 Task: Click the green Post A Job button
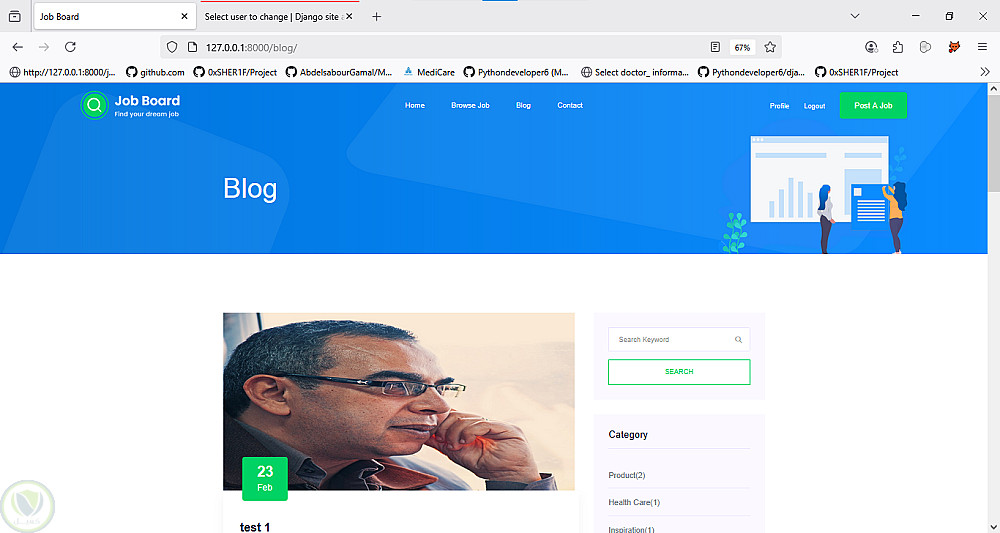click(x=873, y=106)
